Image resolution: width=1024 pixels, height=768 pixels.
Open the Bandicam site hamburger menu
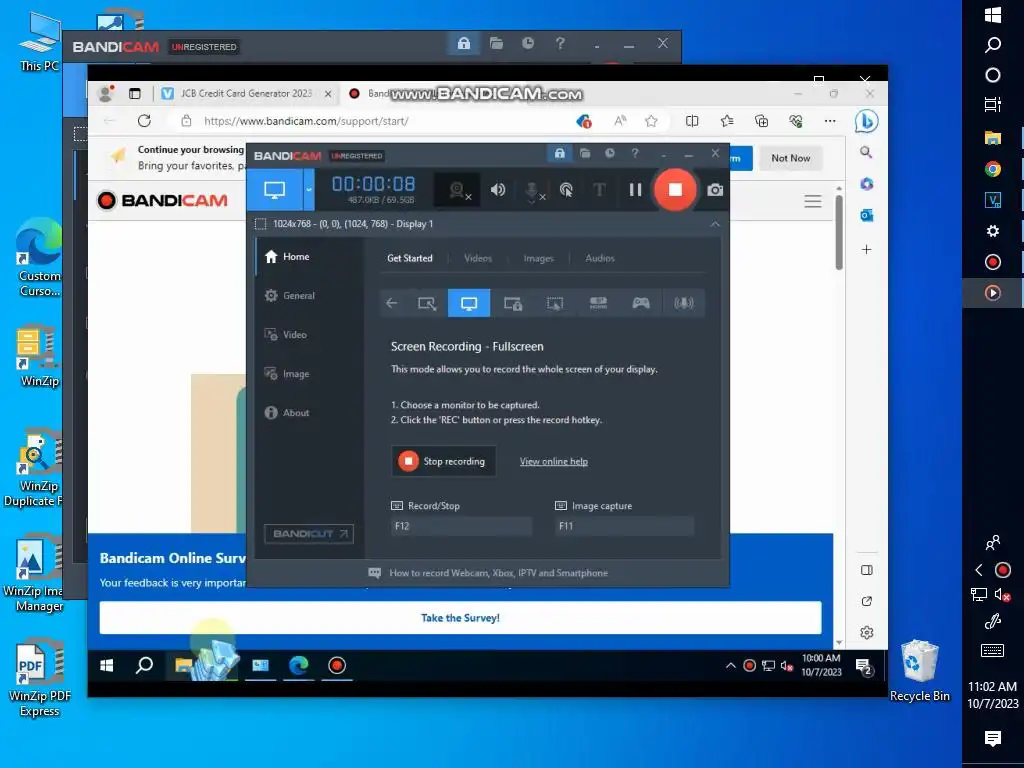(x=812, y=201)
